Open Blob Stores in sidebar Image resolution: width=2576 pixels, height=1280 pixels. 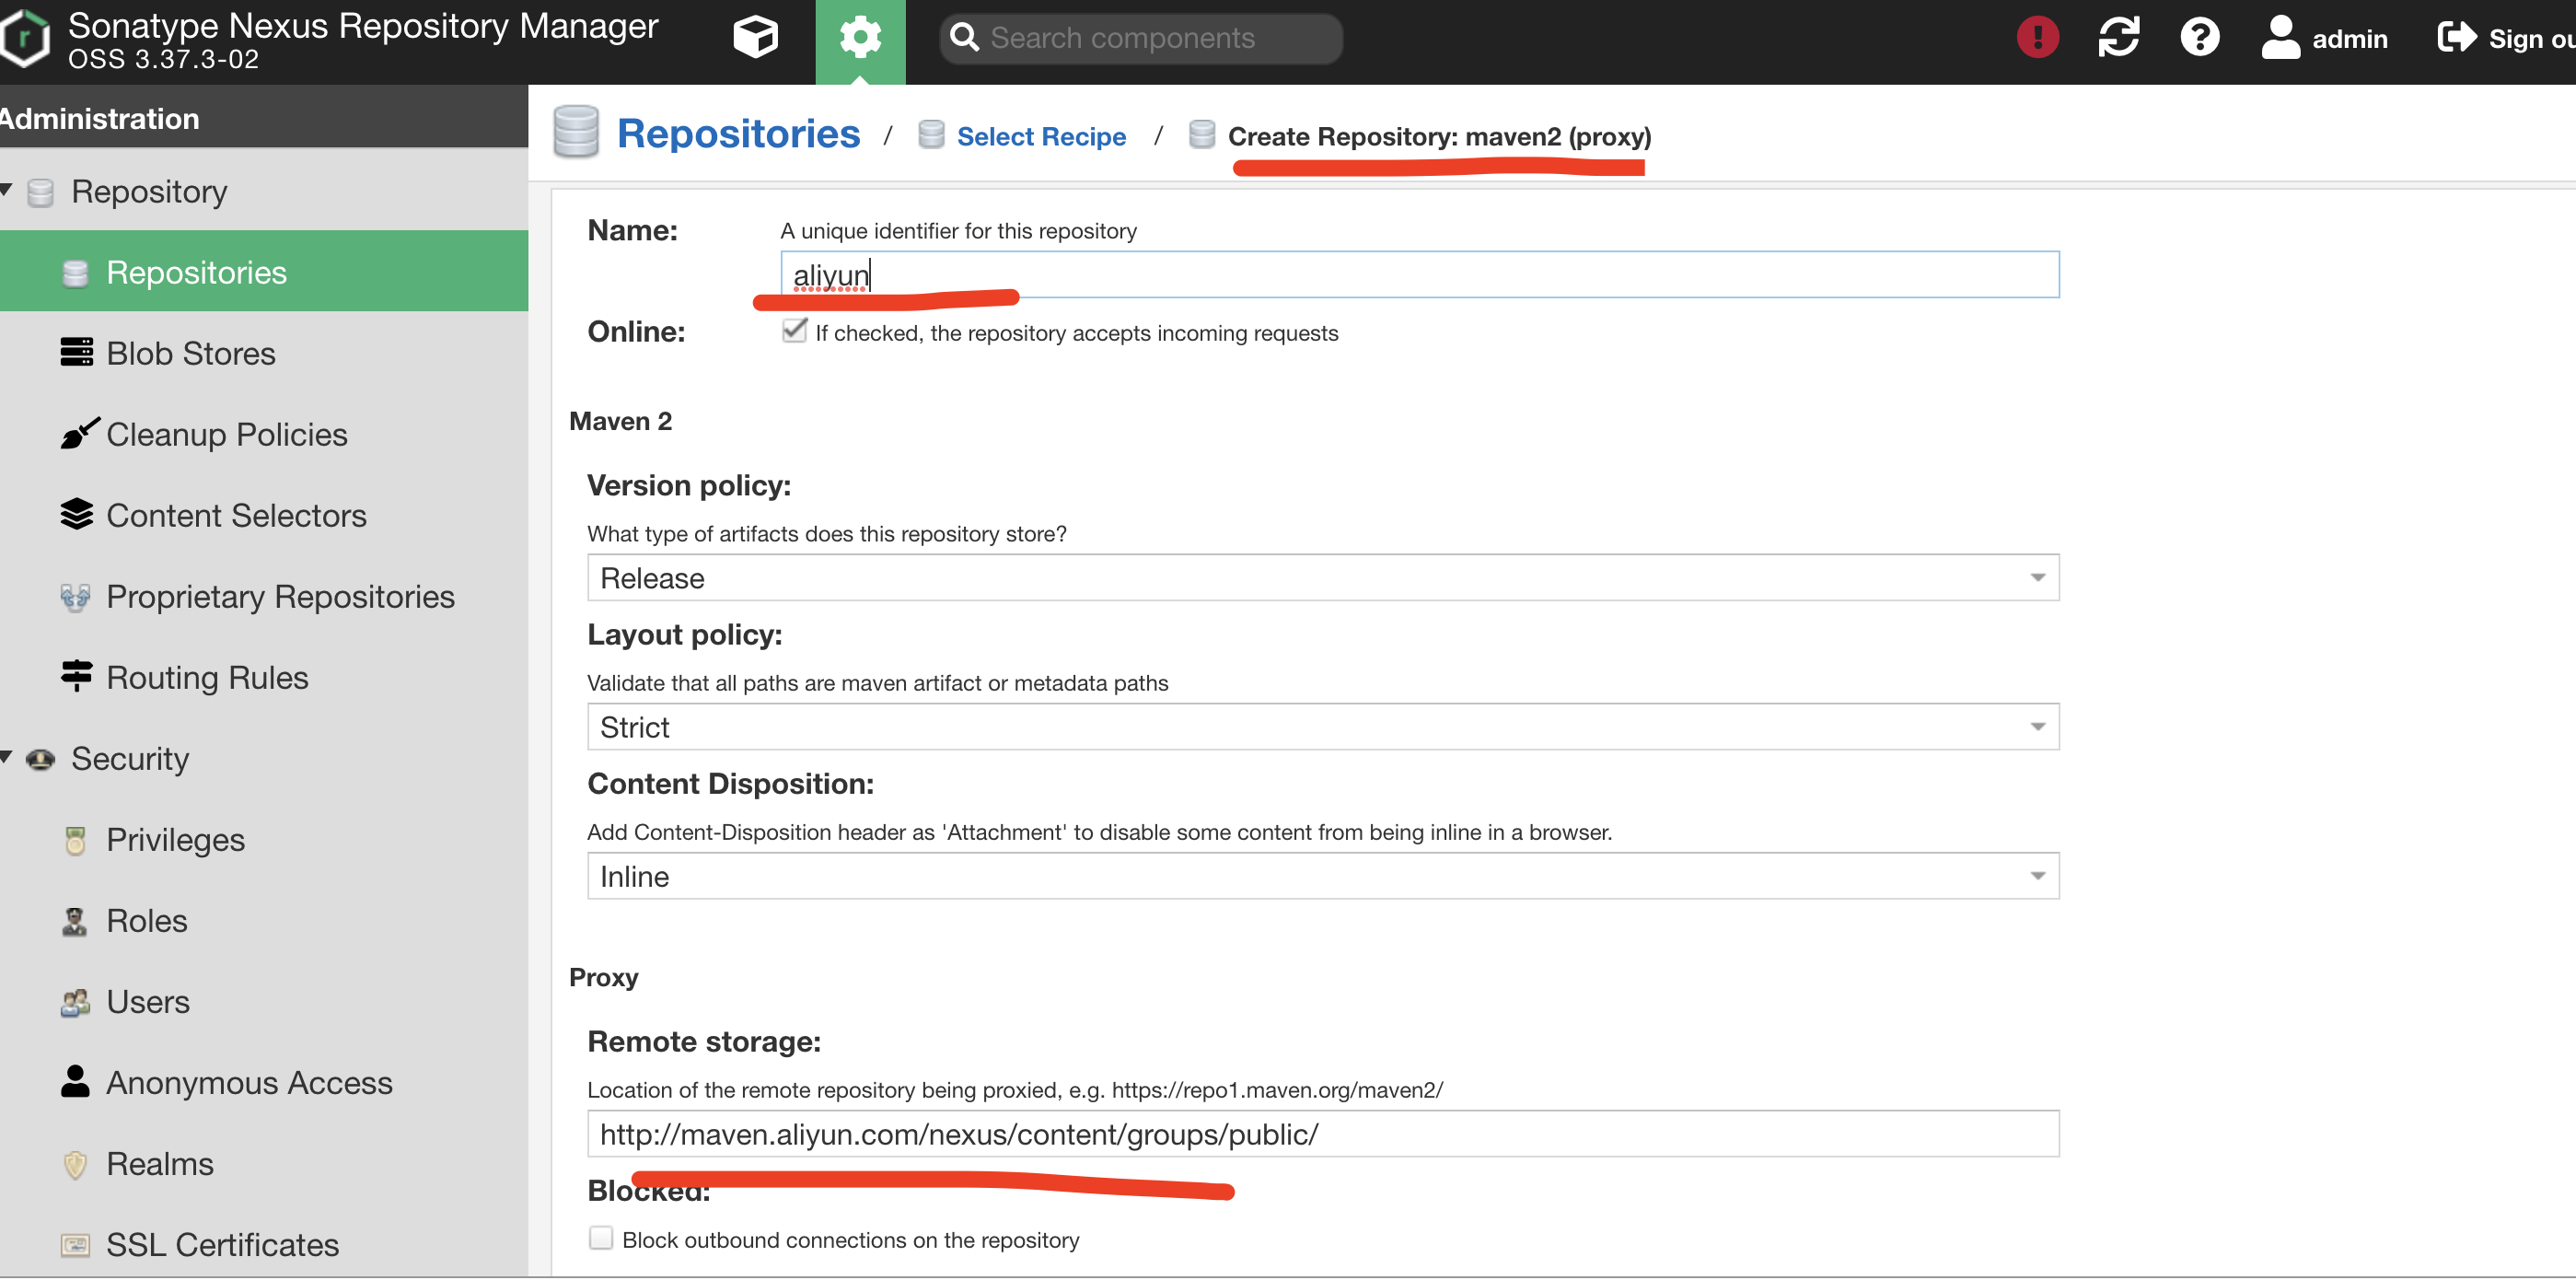(190, 353)
